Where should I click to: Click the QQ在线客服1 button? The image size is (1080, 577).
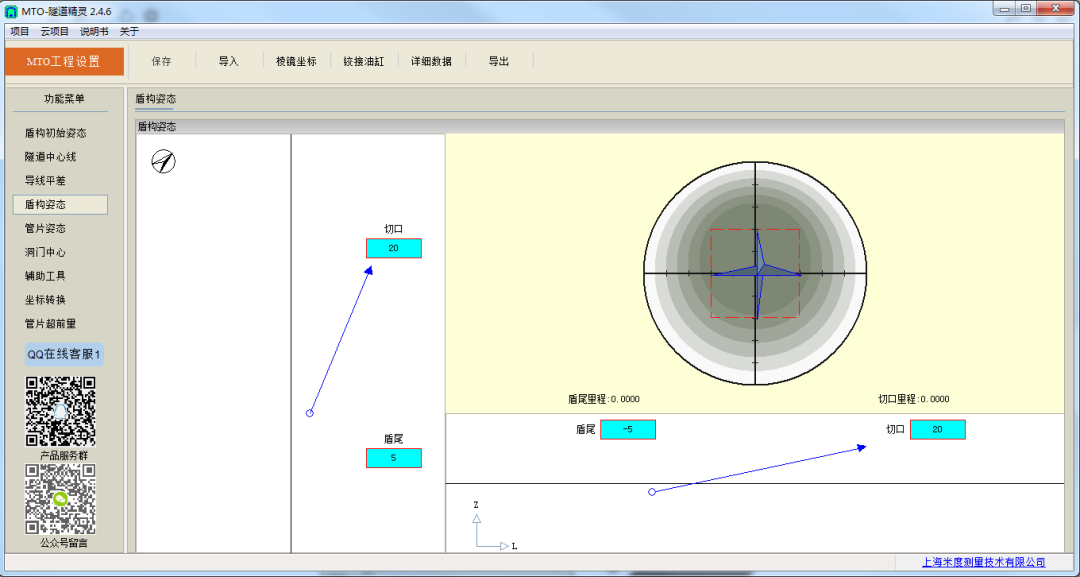tap(64, 354)
